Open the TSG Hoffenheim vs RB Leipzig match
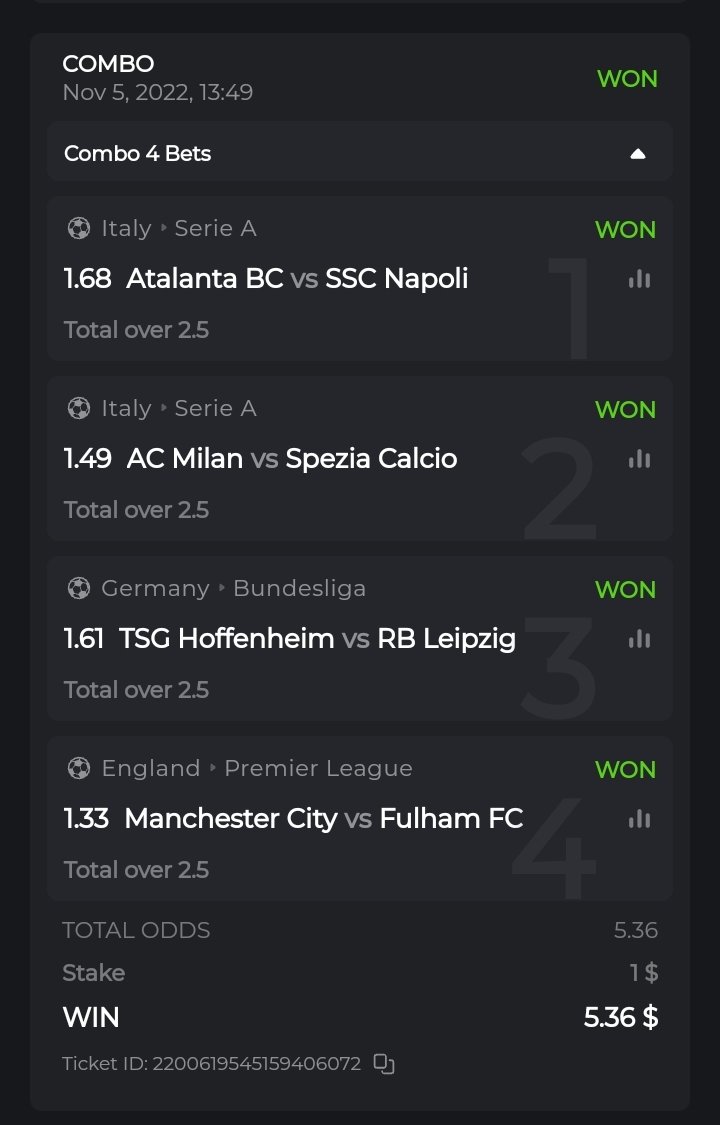Screen dimensions: 720x1125 pos(317,638)
